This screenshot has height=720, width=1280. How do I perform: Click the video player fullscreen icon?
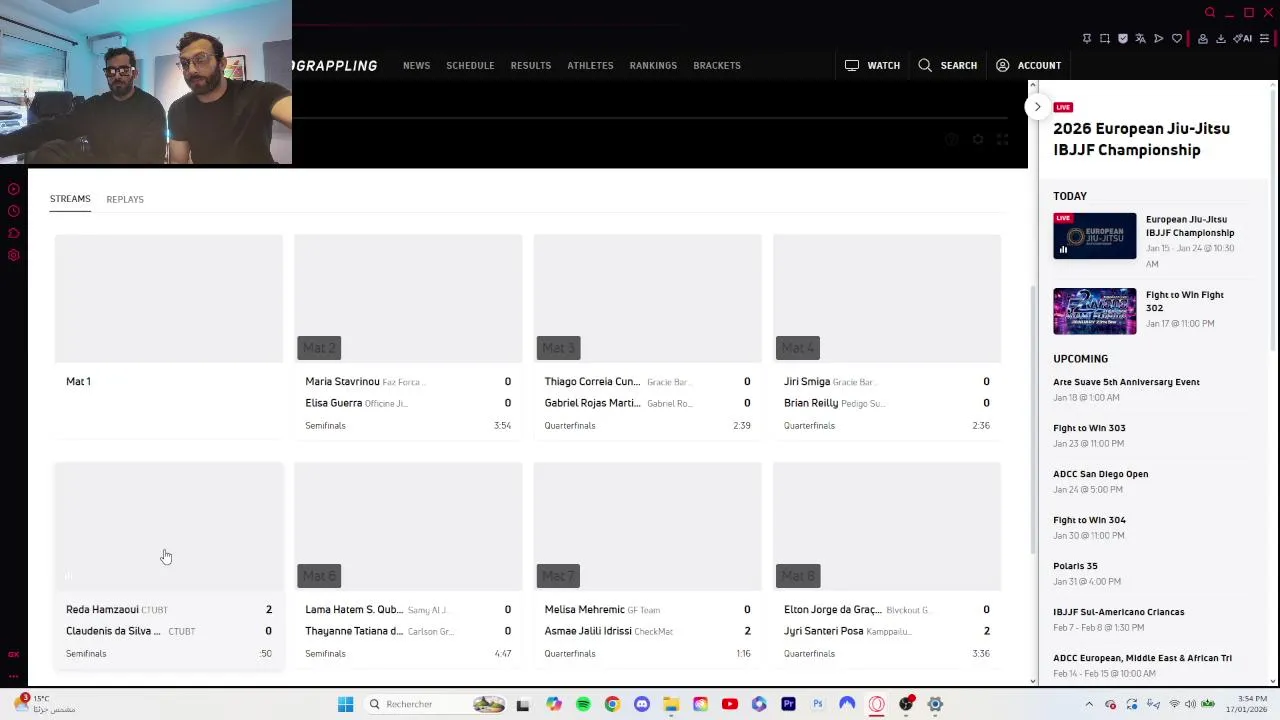tap(1003, 140)
